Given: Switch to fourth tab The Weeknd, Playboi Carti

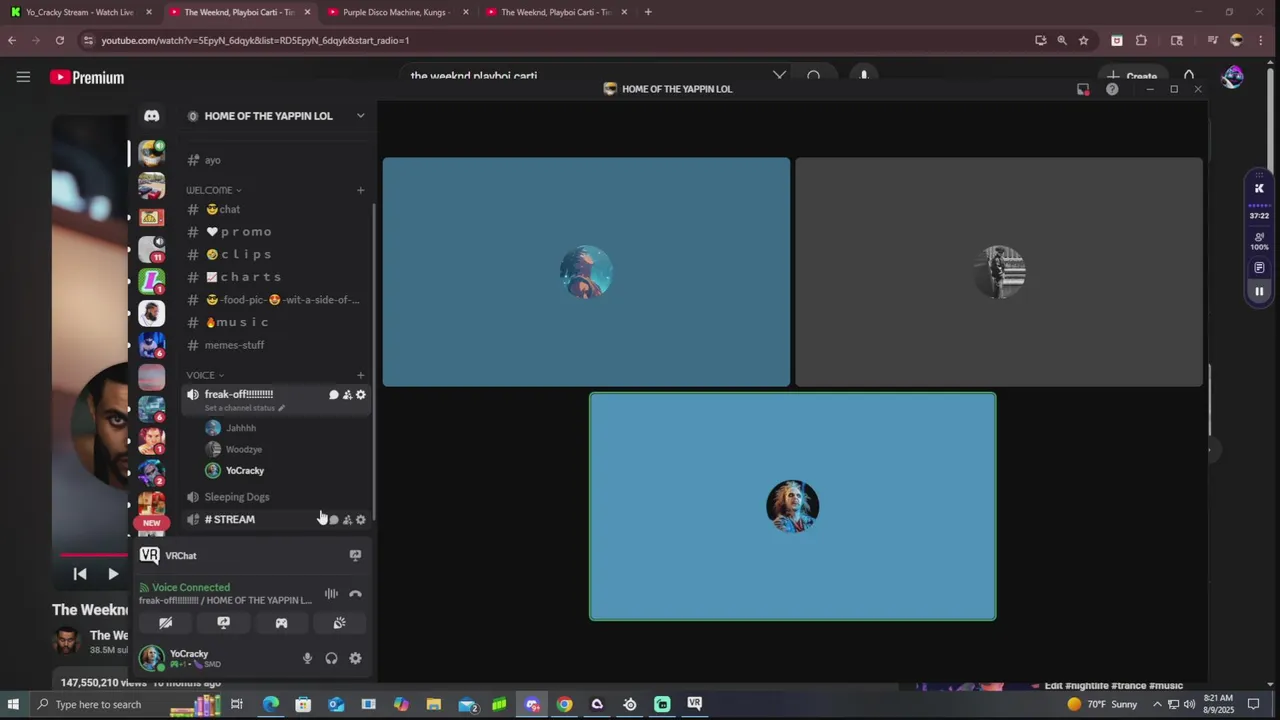Looking at the screenshot, I should pos(556,12).
